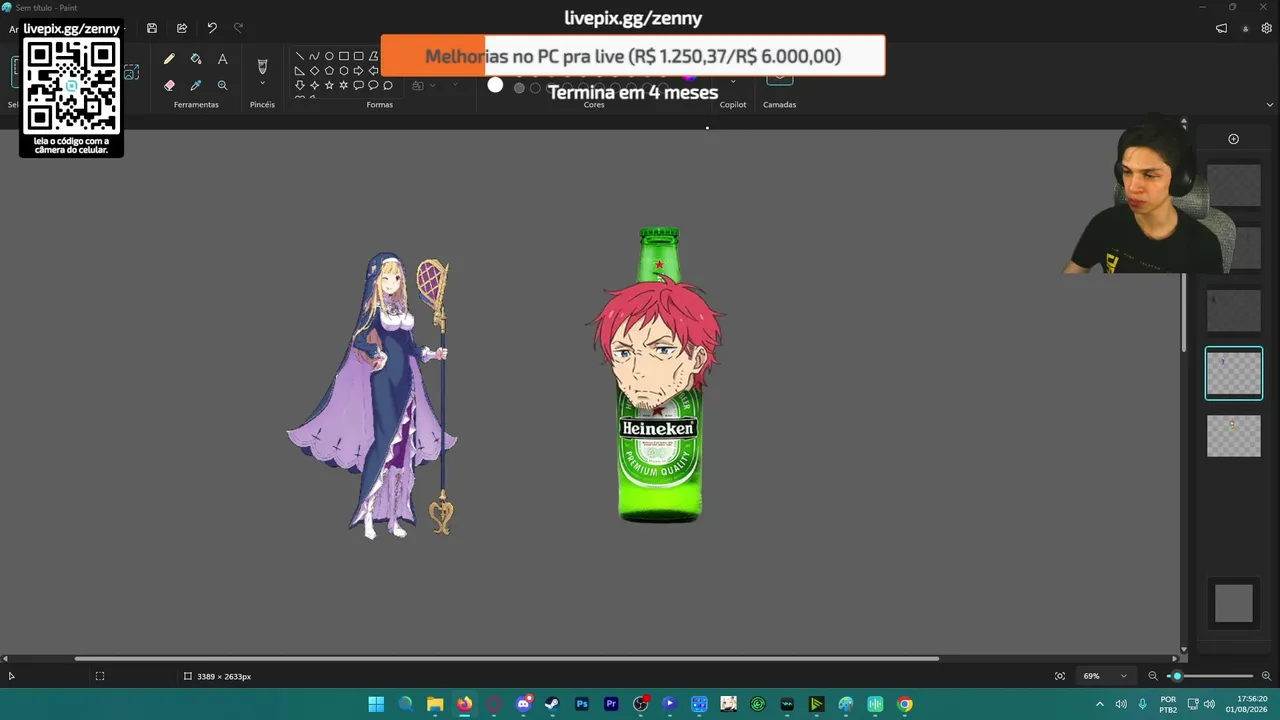Launch Photoshop from the taskbar
1280x720 pixels.
pyautogui.click(x=582, y=704)
